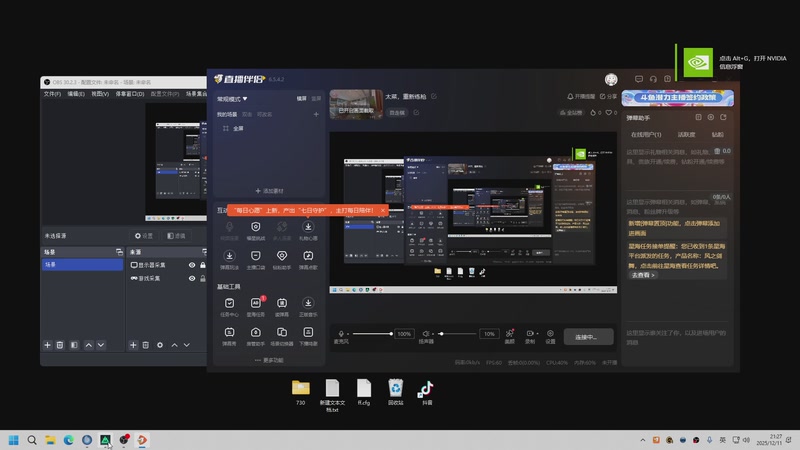Expand the 录制 record dropdown arrow
Screen dimensions: 800x450
537,334
